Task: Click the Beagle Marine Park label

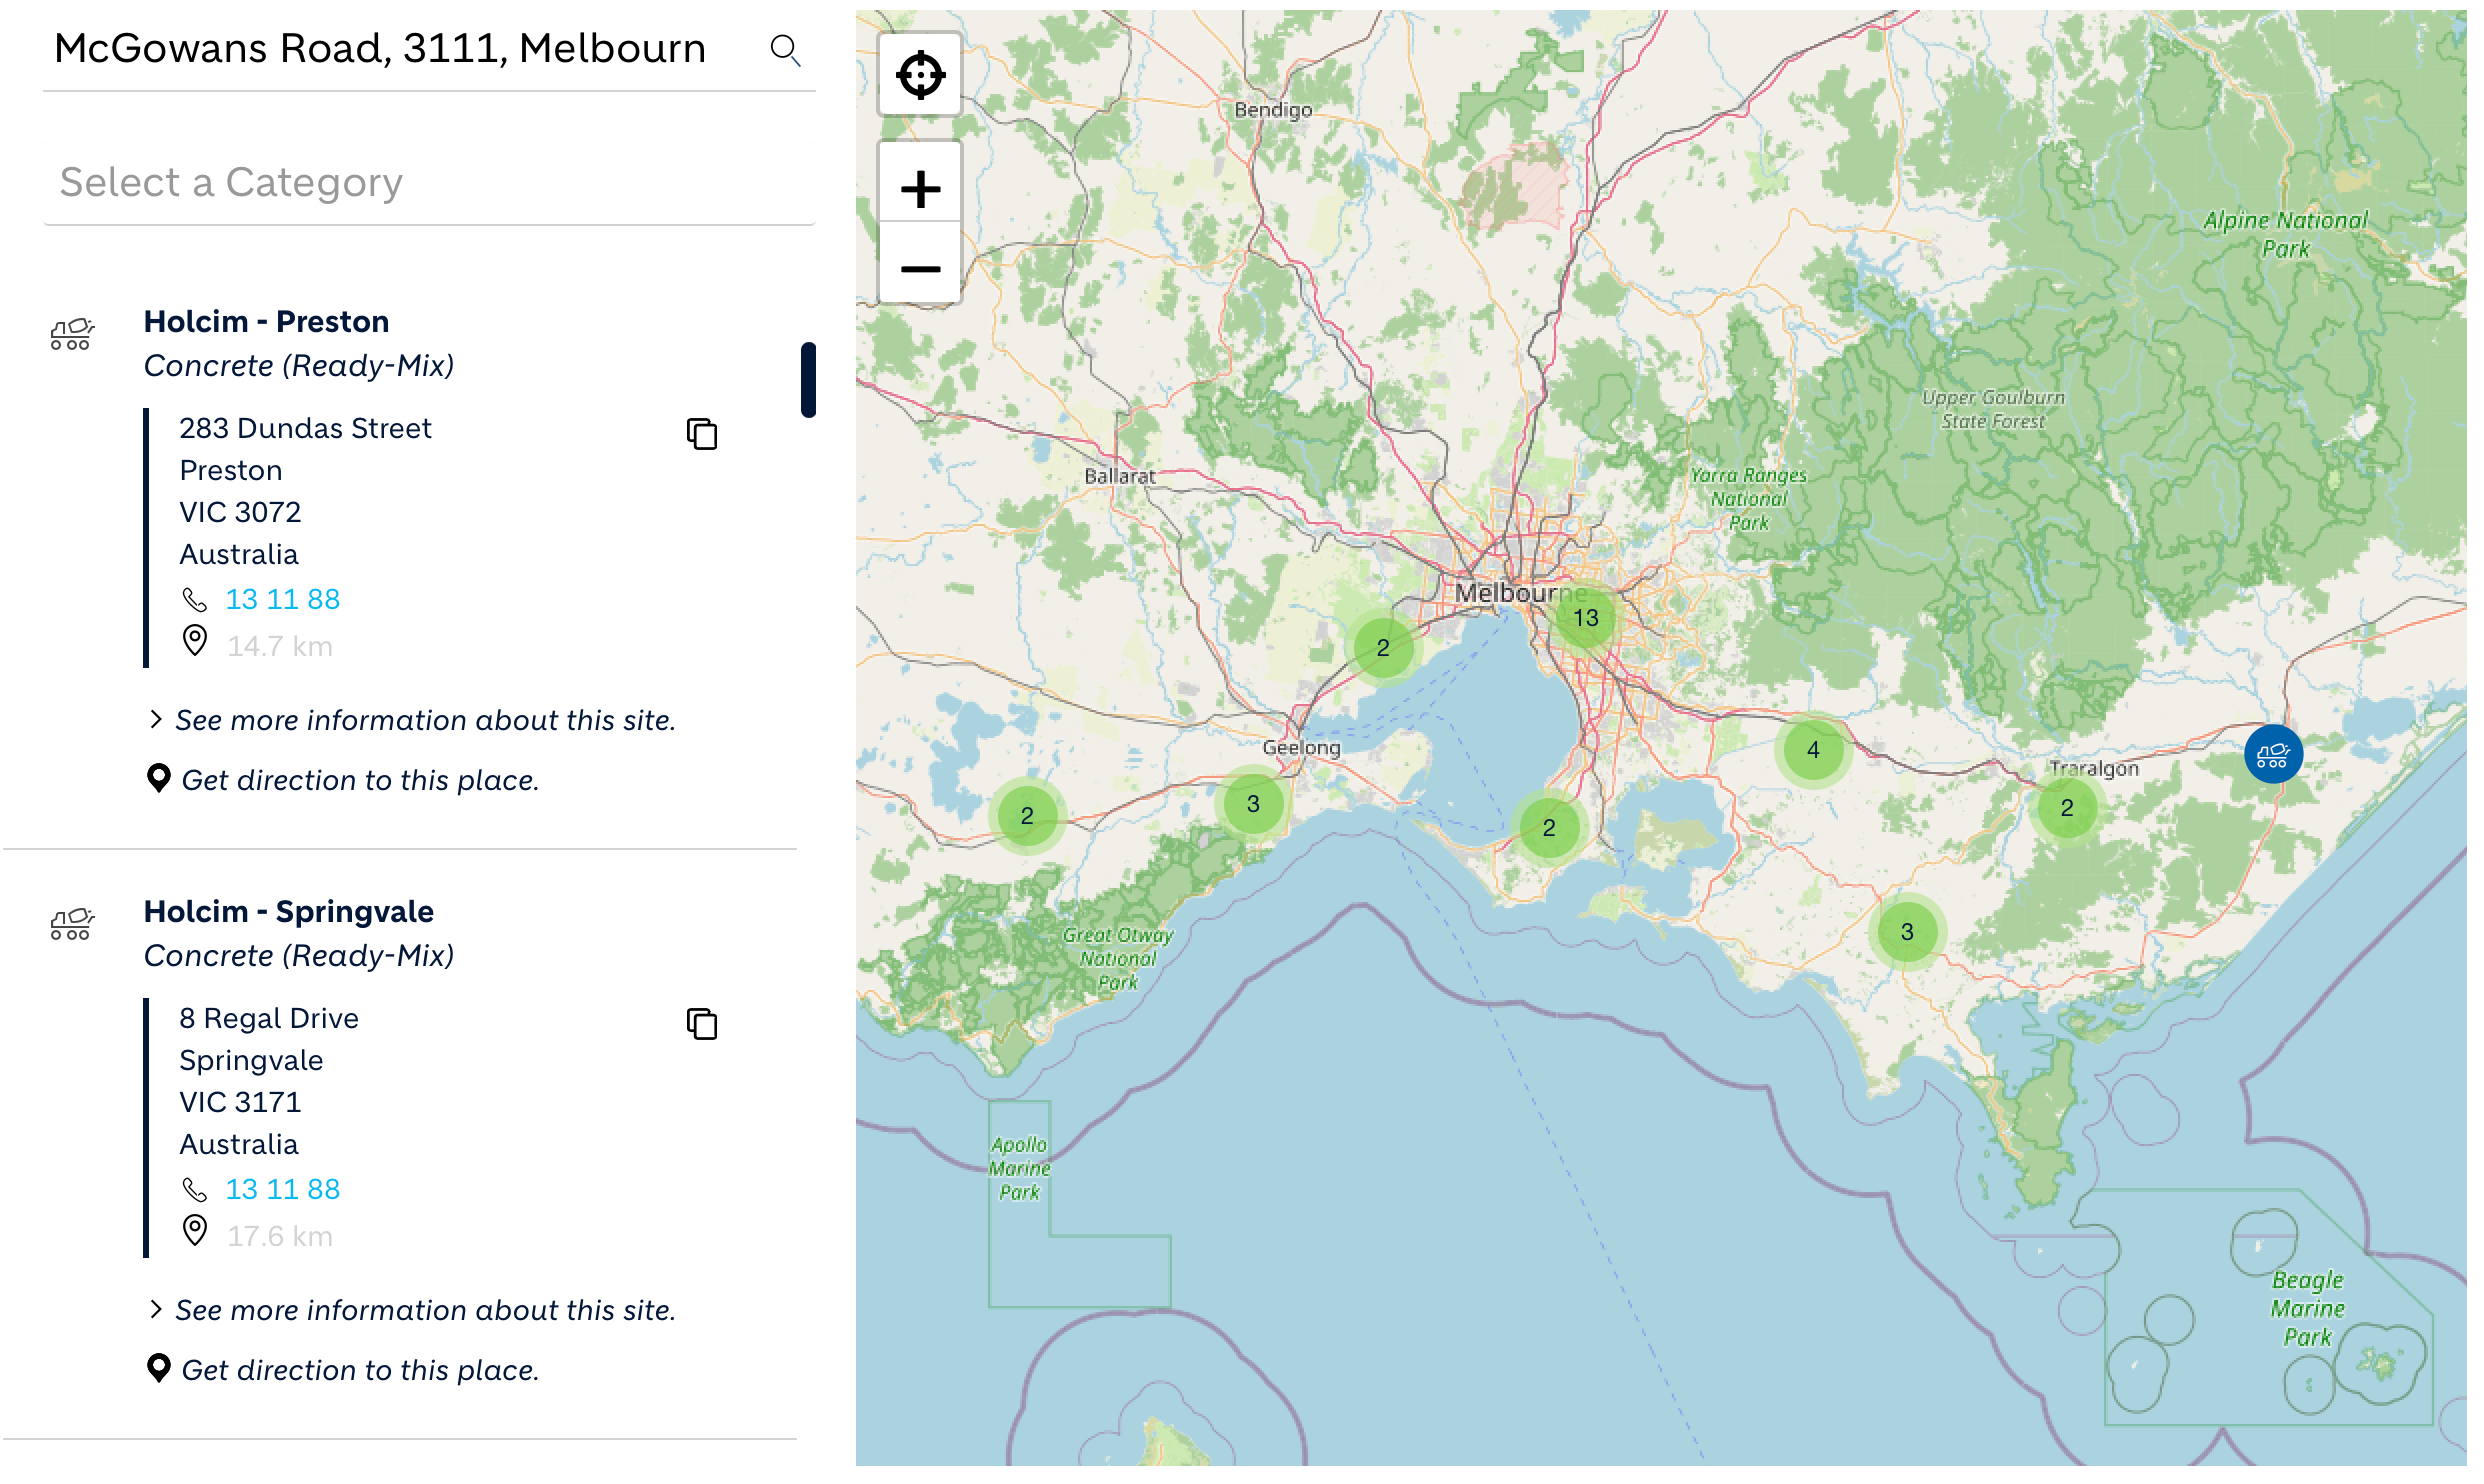Action: (x=2308, y=1308)
